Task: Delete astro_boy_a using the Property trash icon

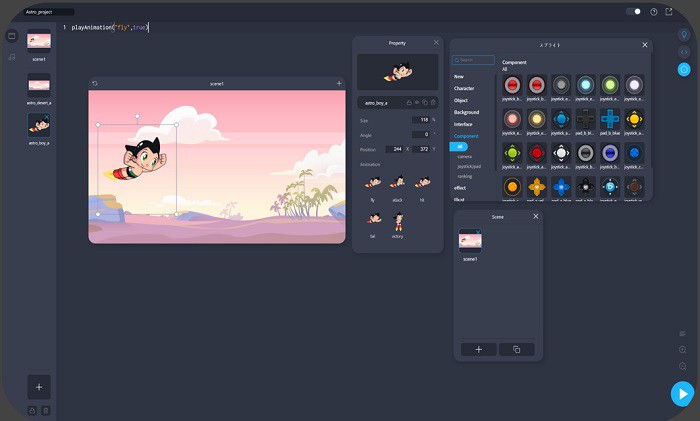Action: tap(434, 102)
